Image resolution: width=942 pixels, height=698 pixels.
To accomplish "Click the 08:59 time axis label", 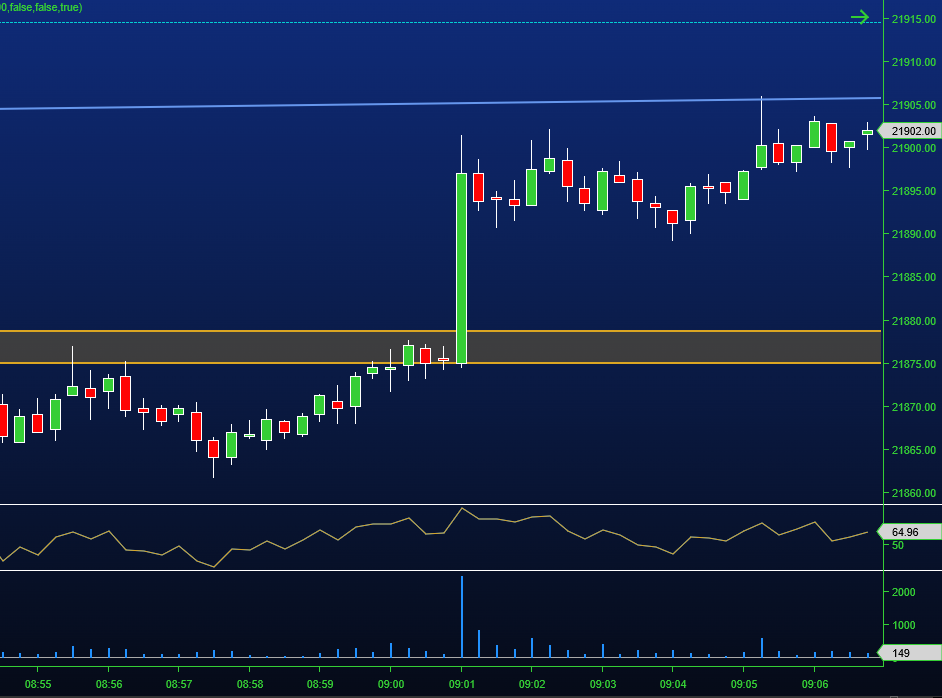I will [320, 684].
